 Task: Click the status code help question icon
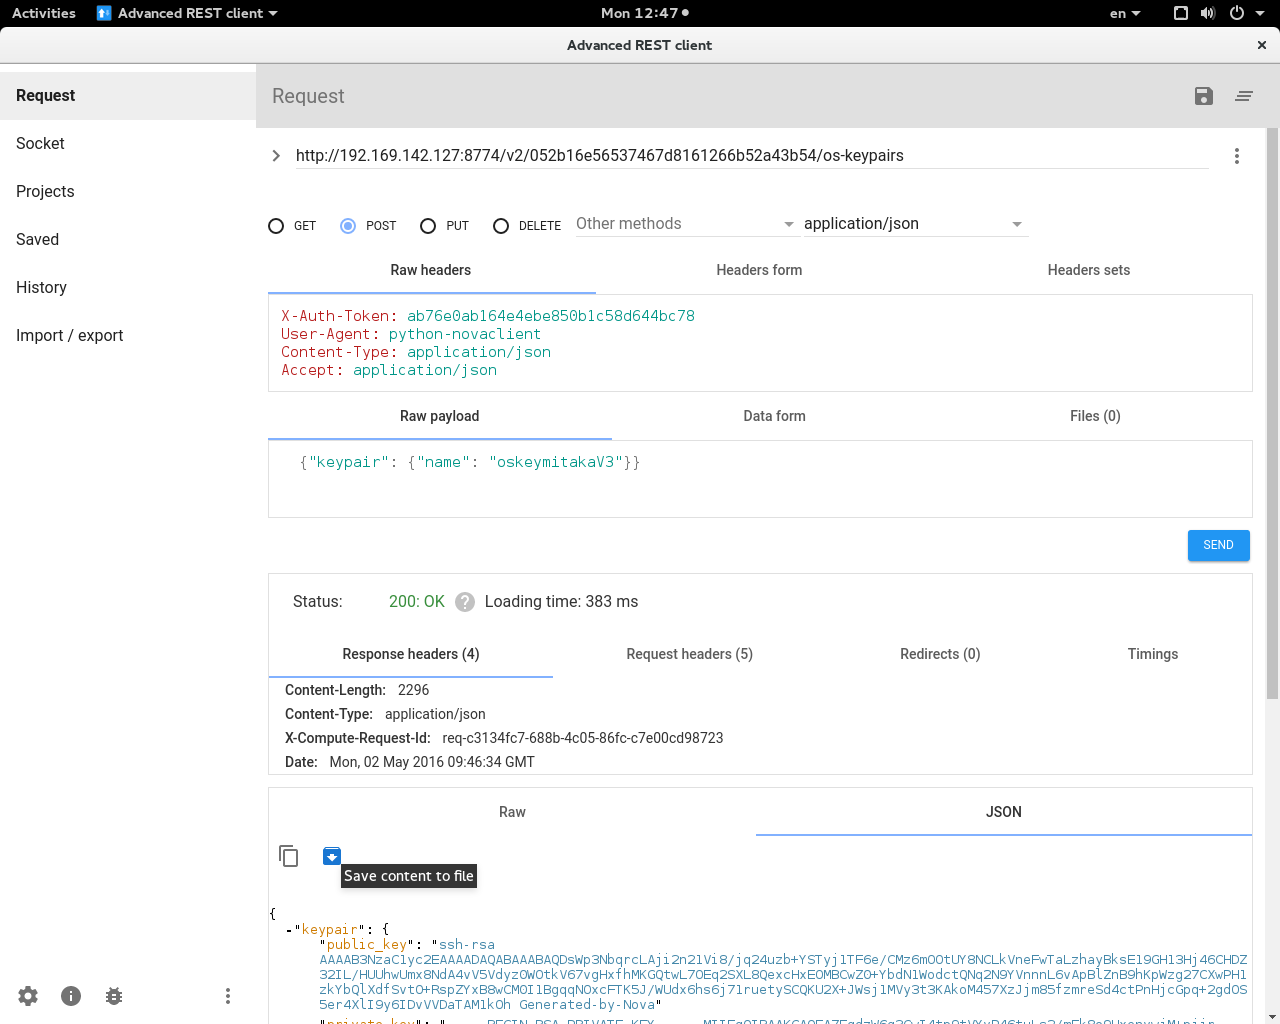pos(465,602)
